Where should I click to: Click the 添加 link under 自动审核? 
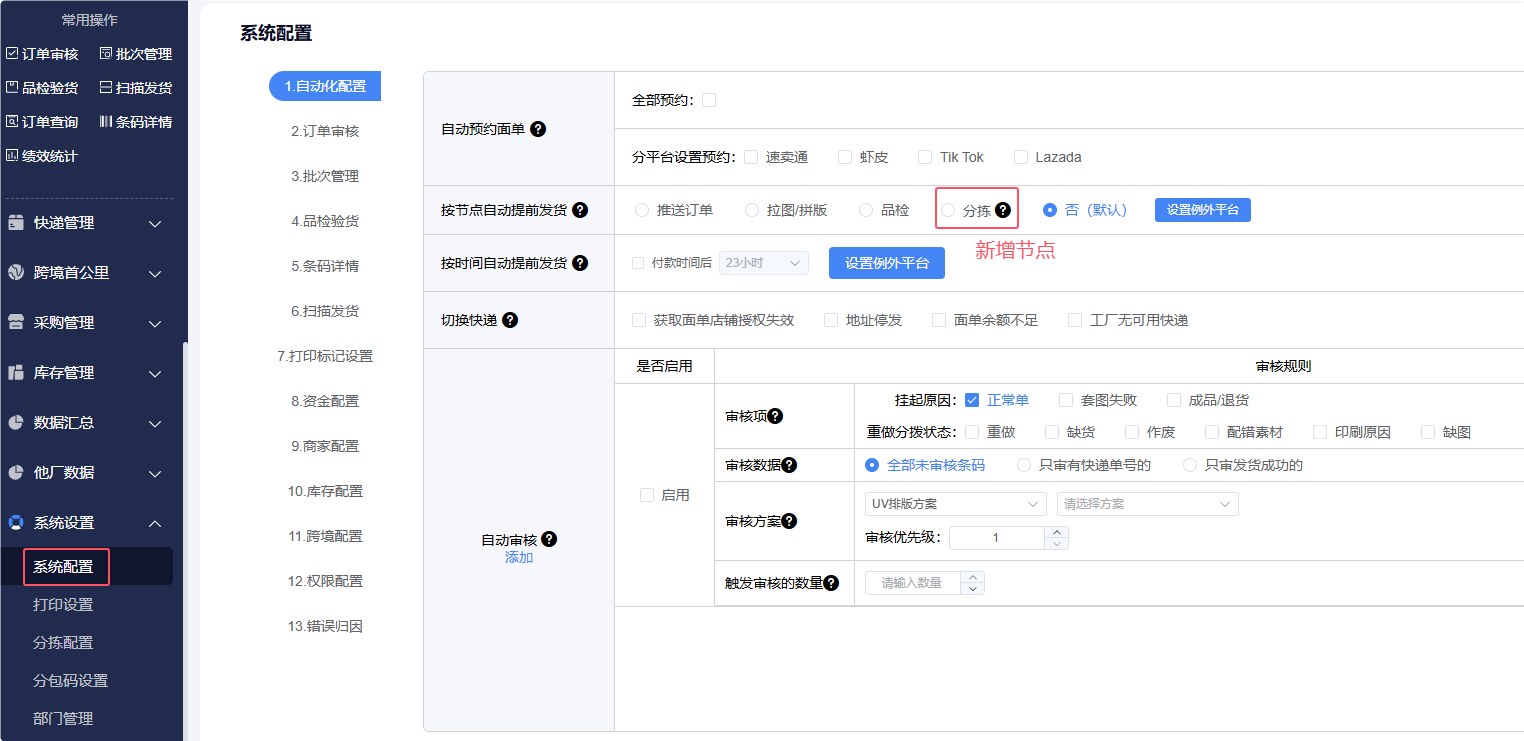click(519, 557)
